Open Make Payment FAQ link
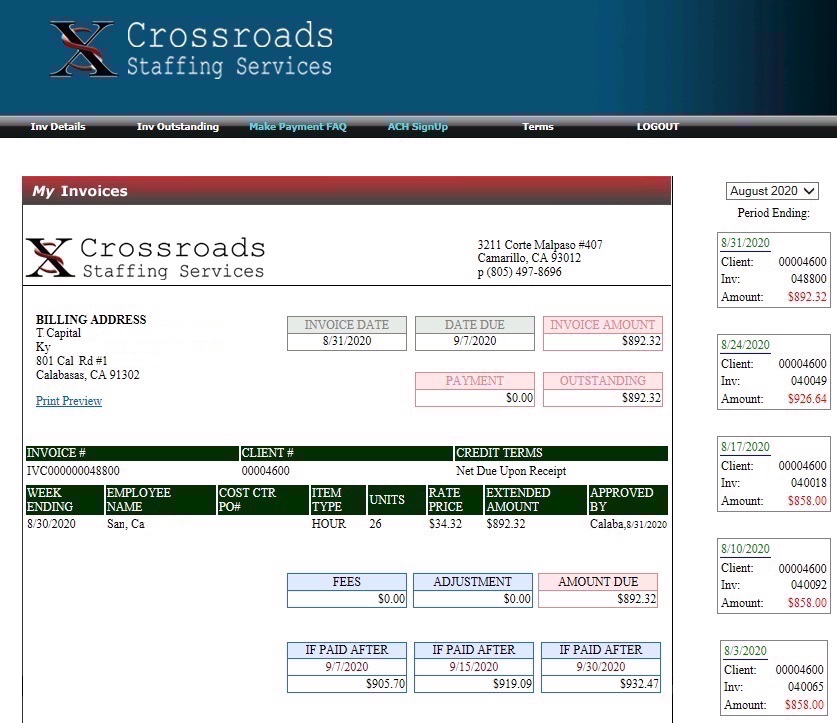This screenshot has height=723, width=837. click(x=297, y=127)
